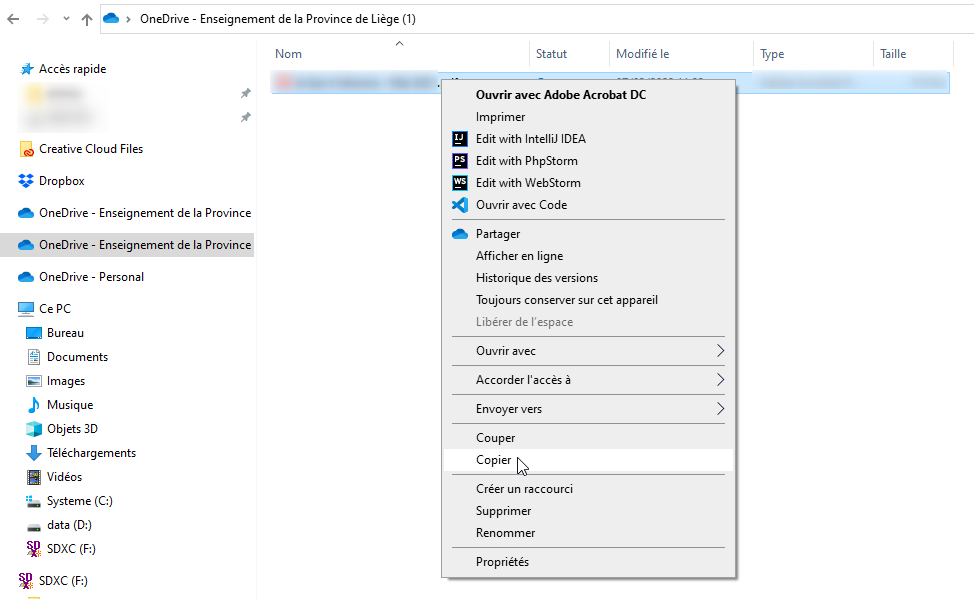Viewport: 974px width, 599px height.
Task: Expand the Ouvrir avec submenu arrow
Action: 720,351
